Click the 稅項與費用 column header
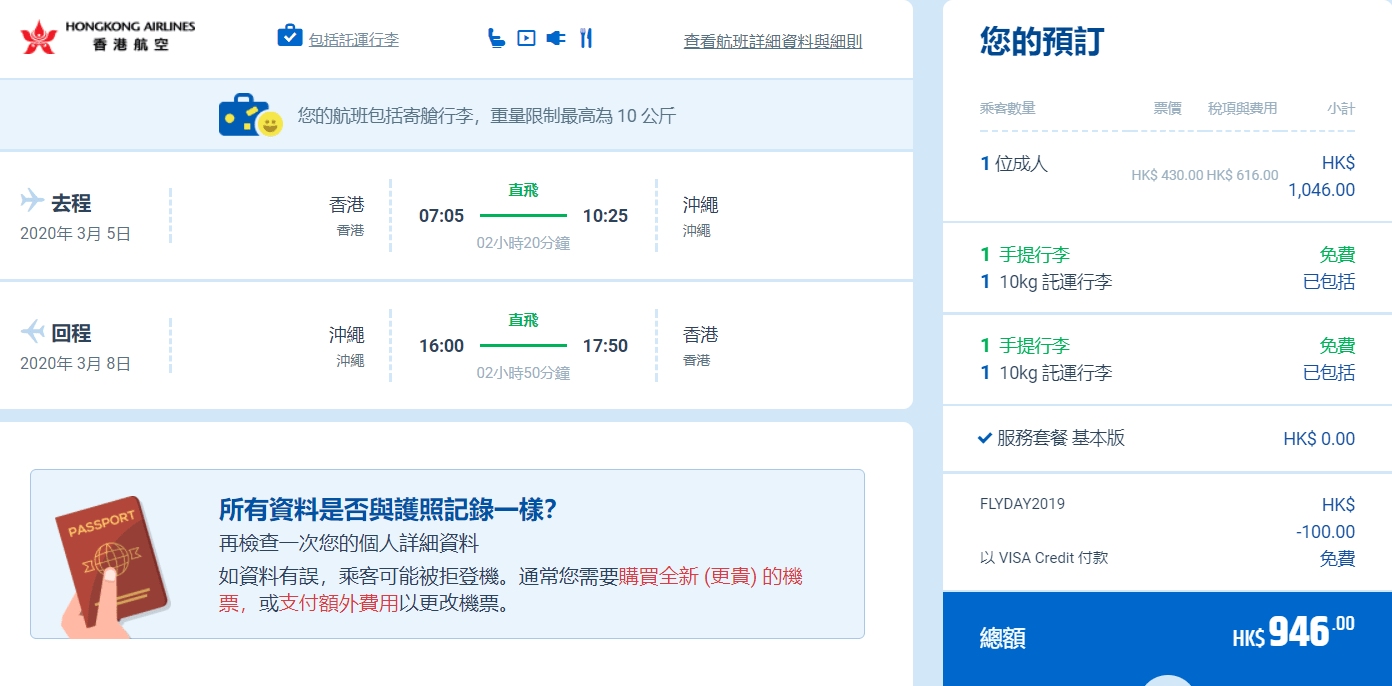 [x=1242, y=108]
